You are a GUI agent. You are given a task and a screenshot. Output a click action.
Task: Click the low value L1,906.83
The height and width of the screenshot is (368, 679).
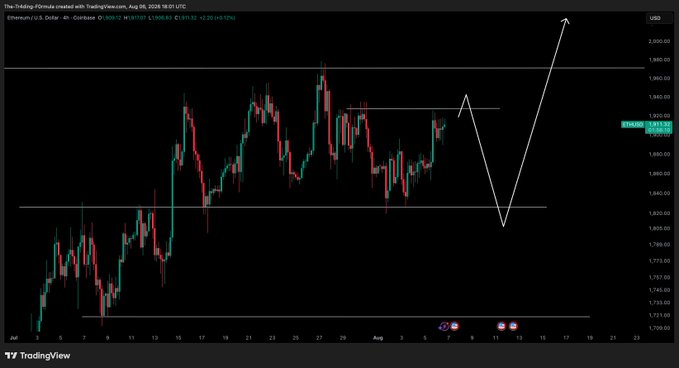(160, 18)
